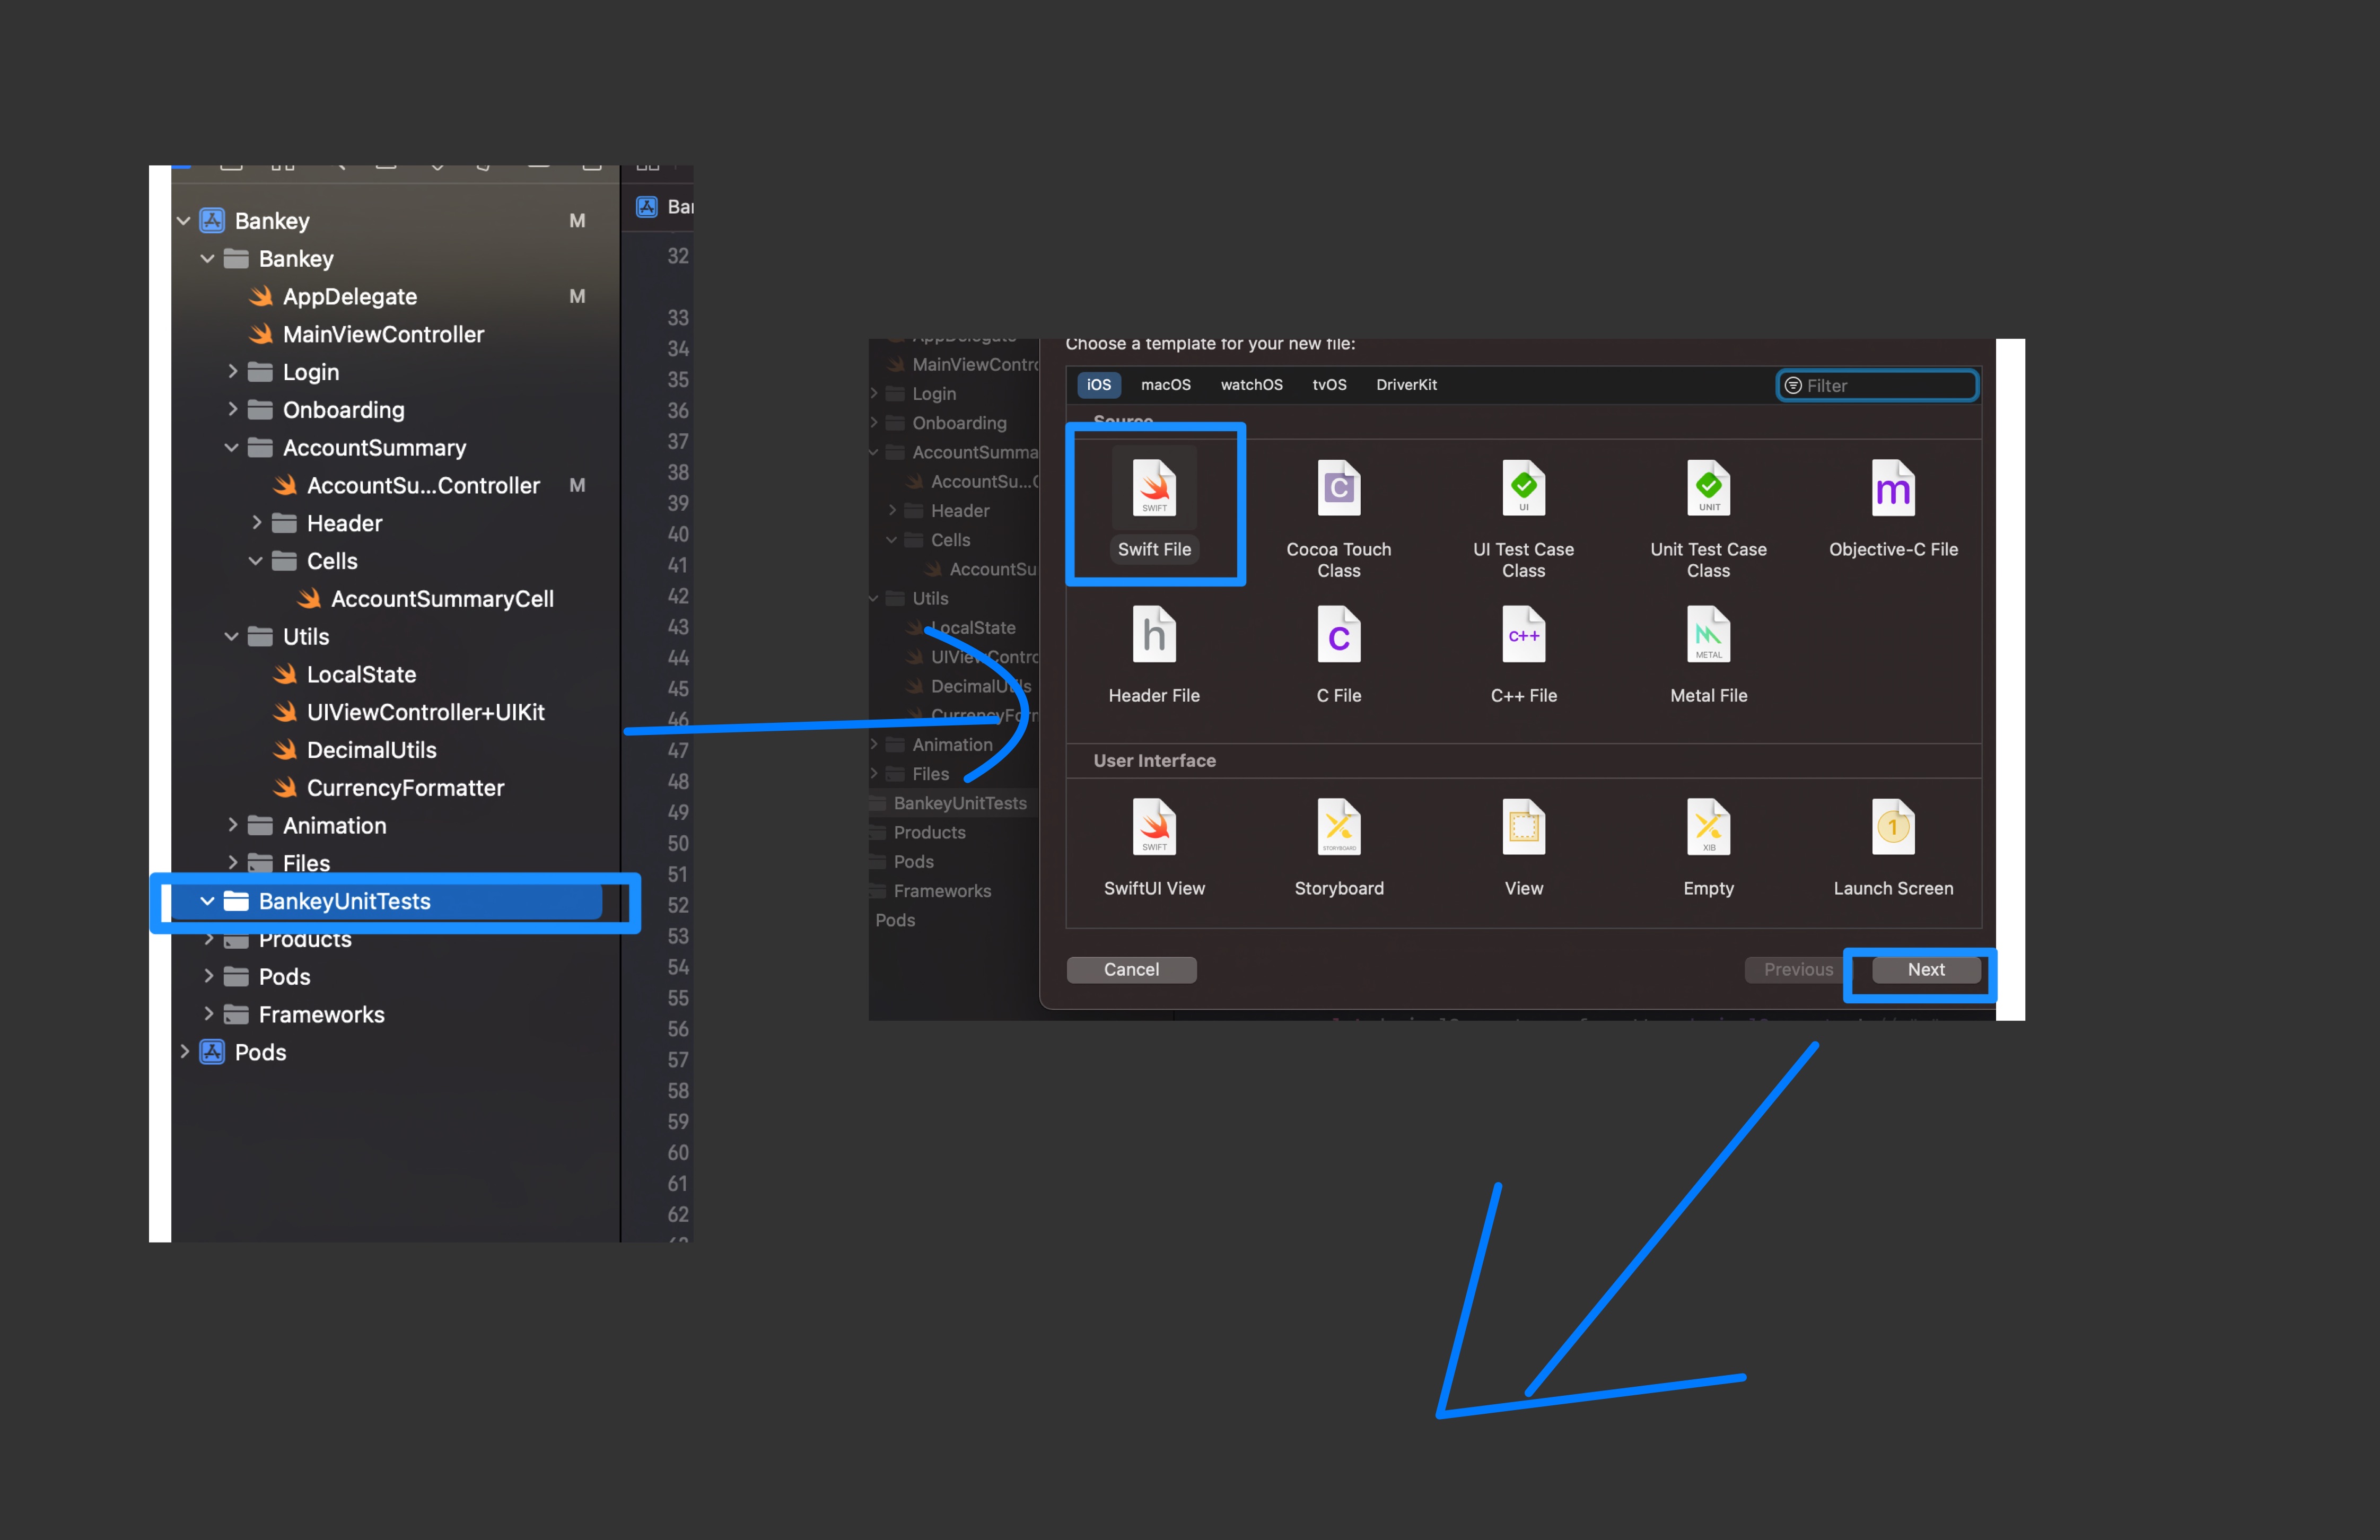The image size is (2380, 1540).
Task: Collapse the BankeyUnitTests group
Action: point(208,901)
